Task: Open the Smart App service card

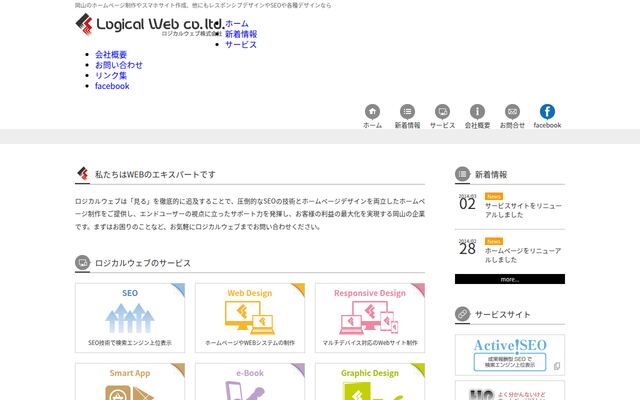Action: click(x=130, y=382)
